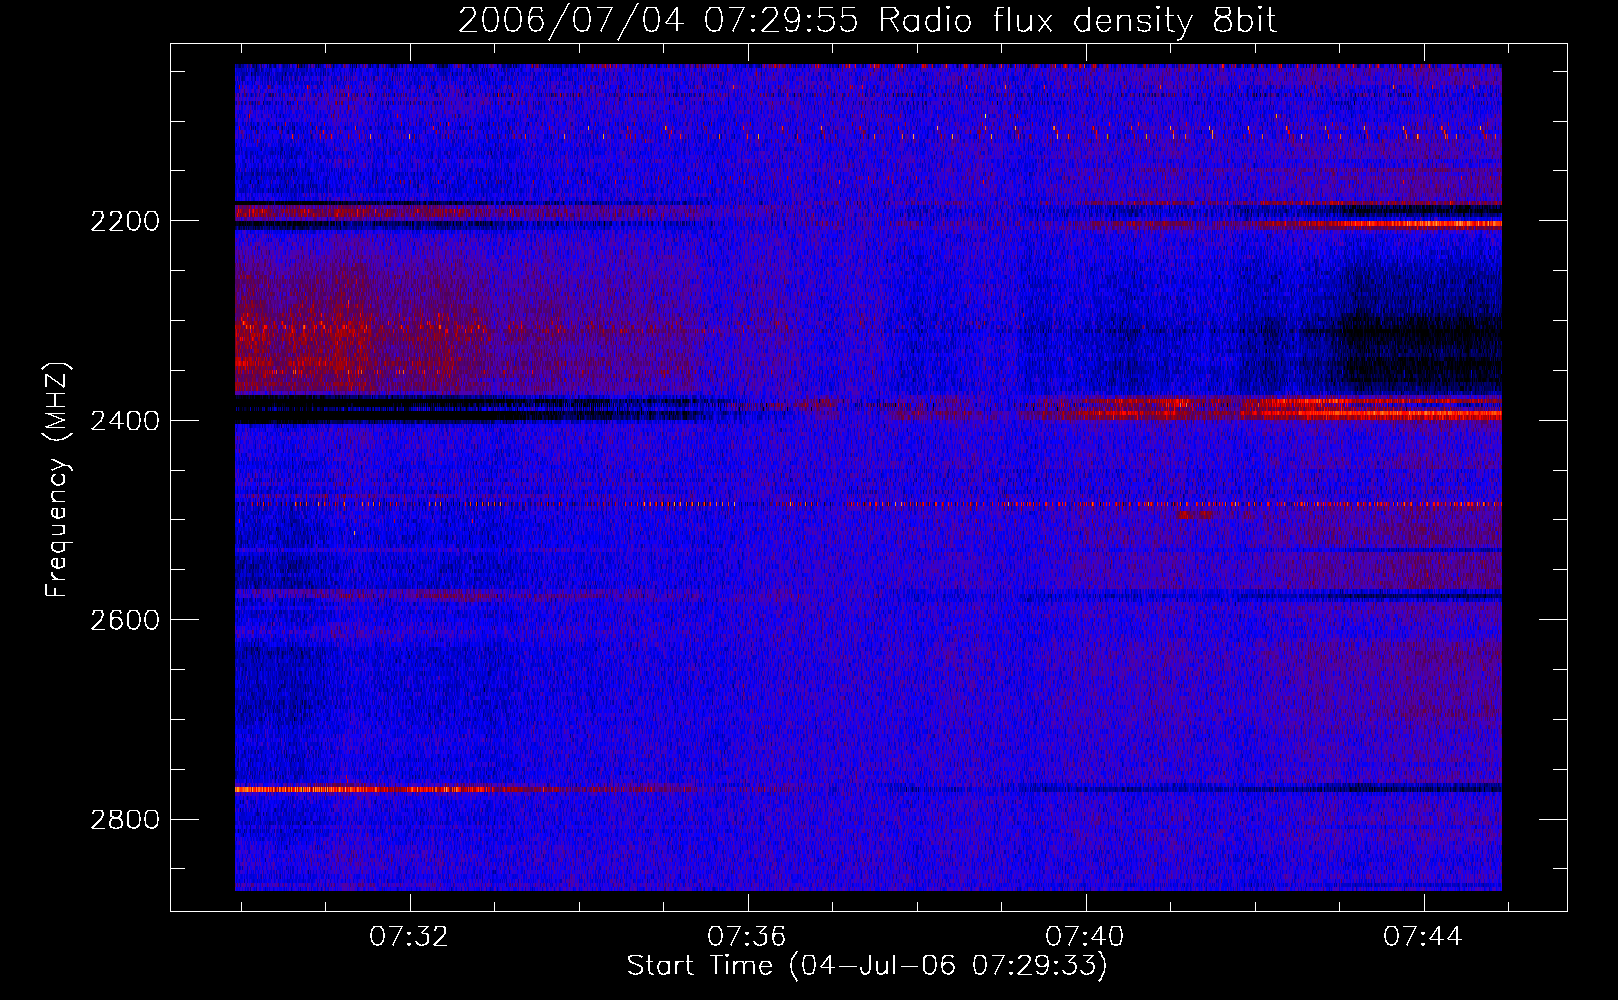Click the 07:32 time tick label
Viewport: 1618px width, 1000px height.
tap(409, 937)
